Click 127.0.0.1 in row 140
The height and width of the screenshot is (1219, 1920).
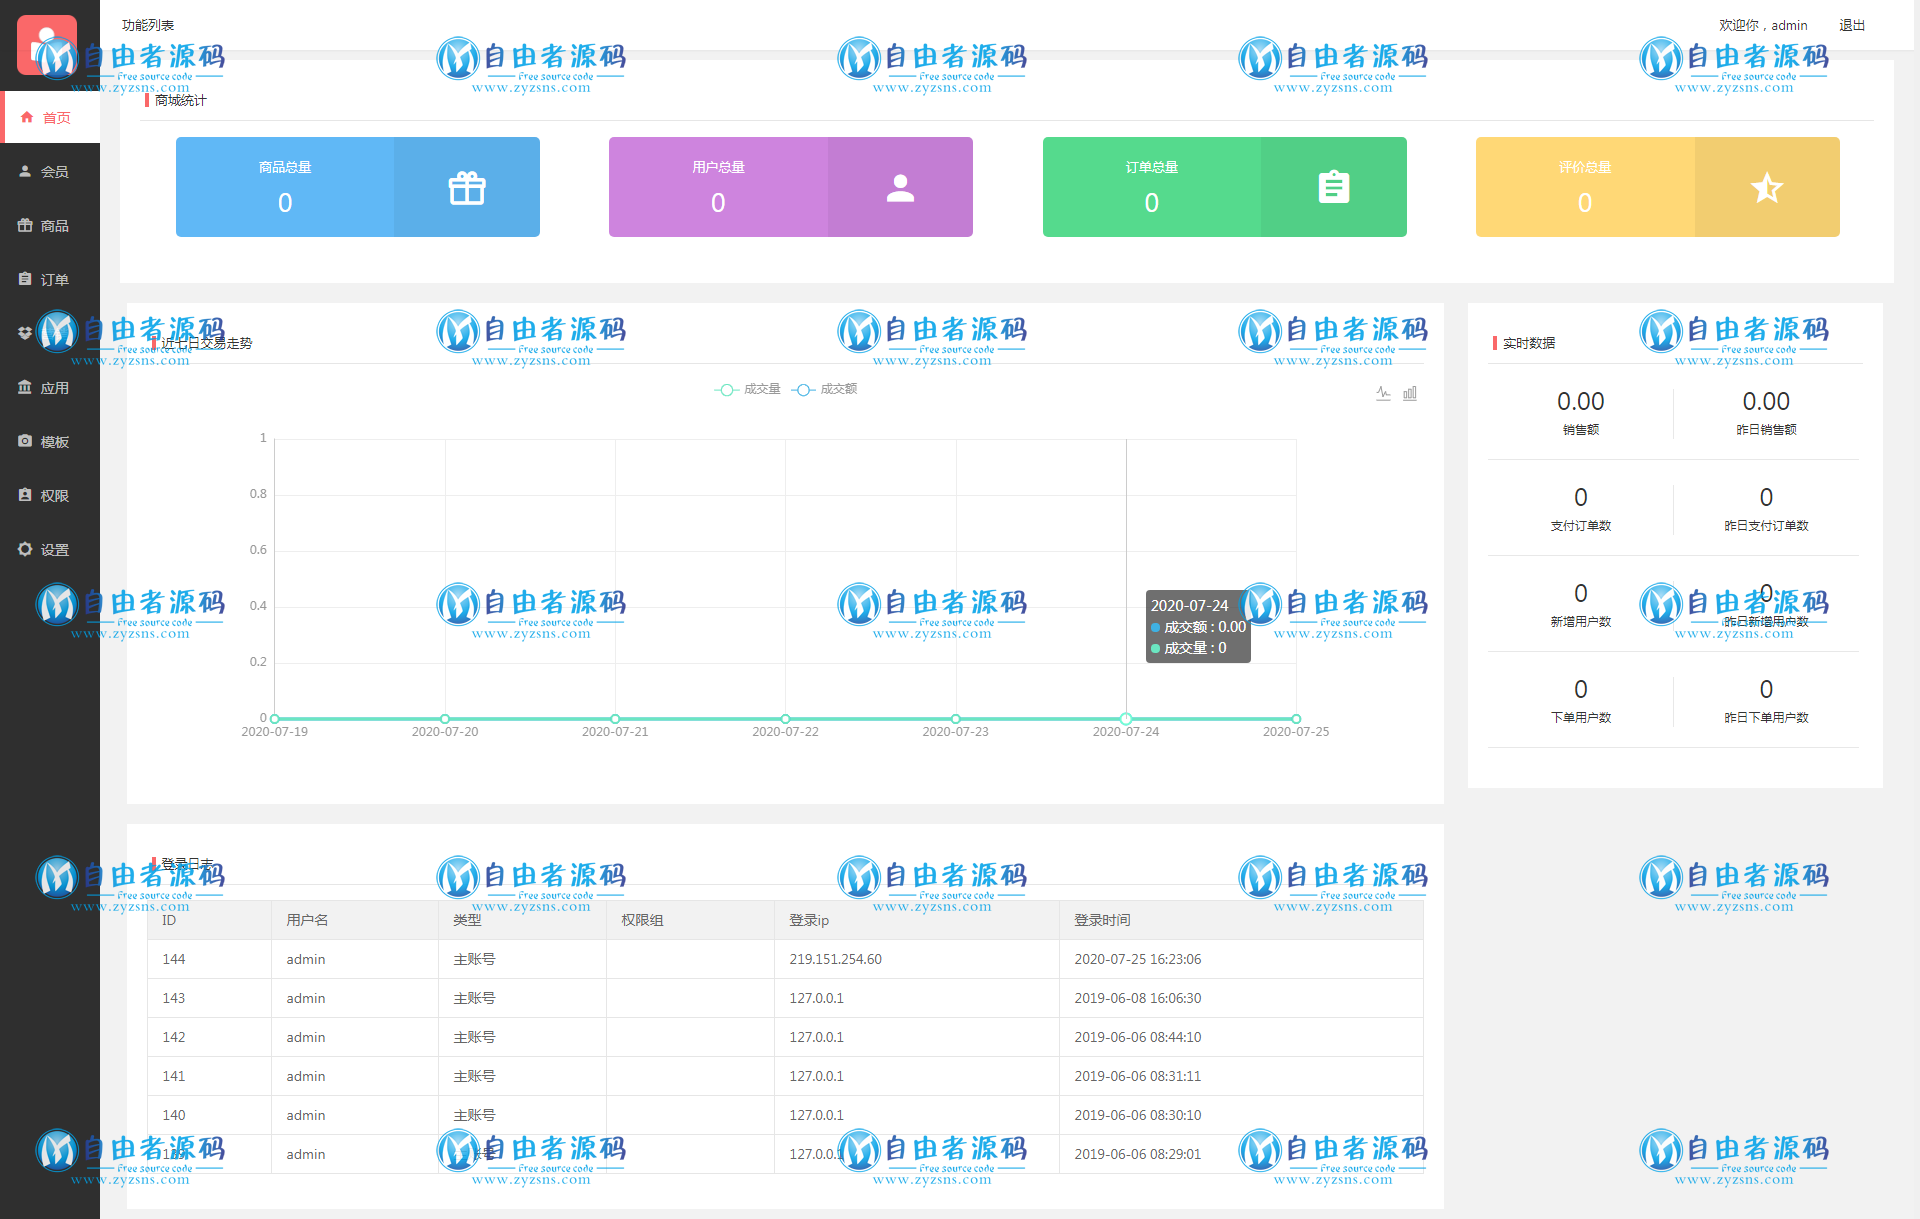tap(816, 1115)
